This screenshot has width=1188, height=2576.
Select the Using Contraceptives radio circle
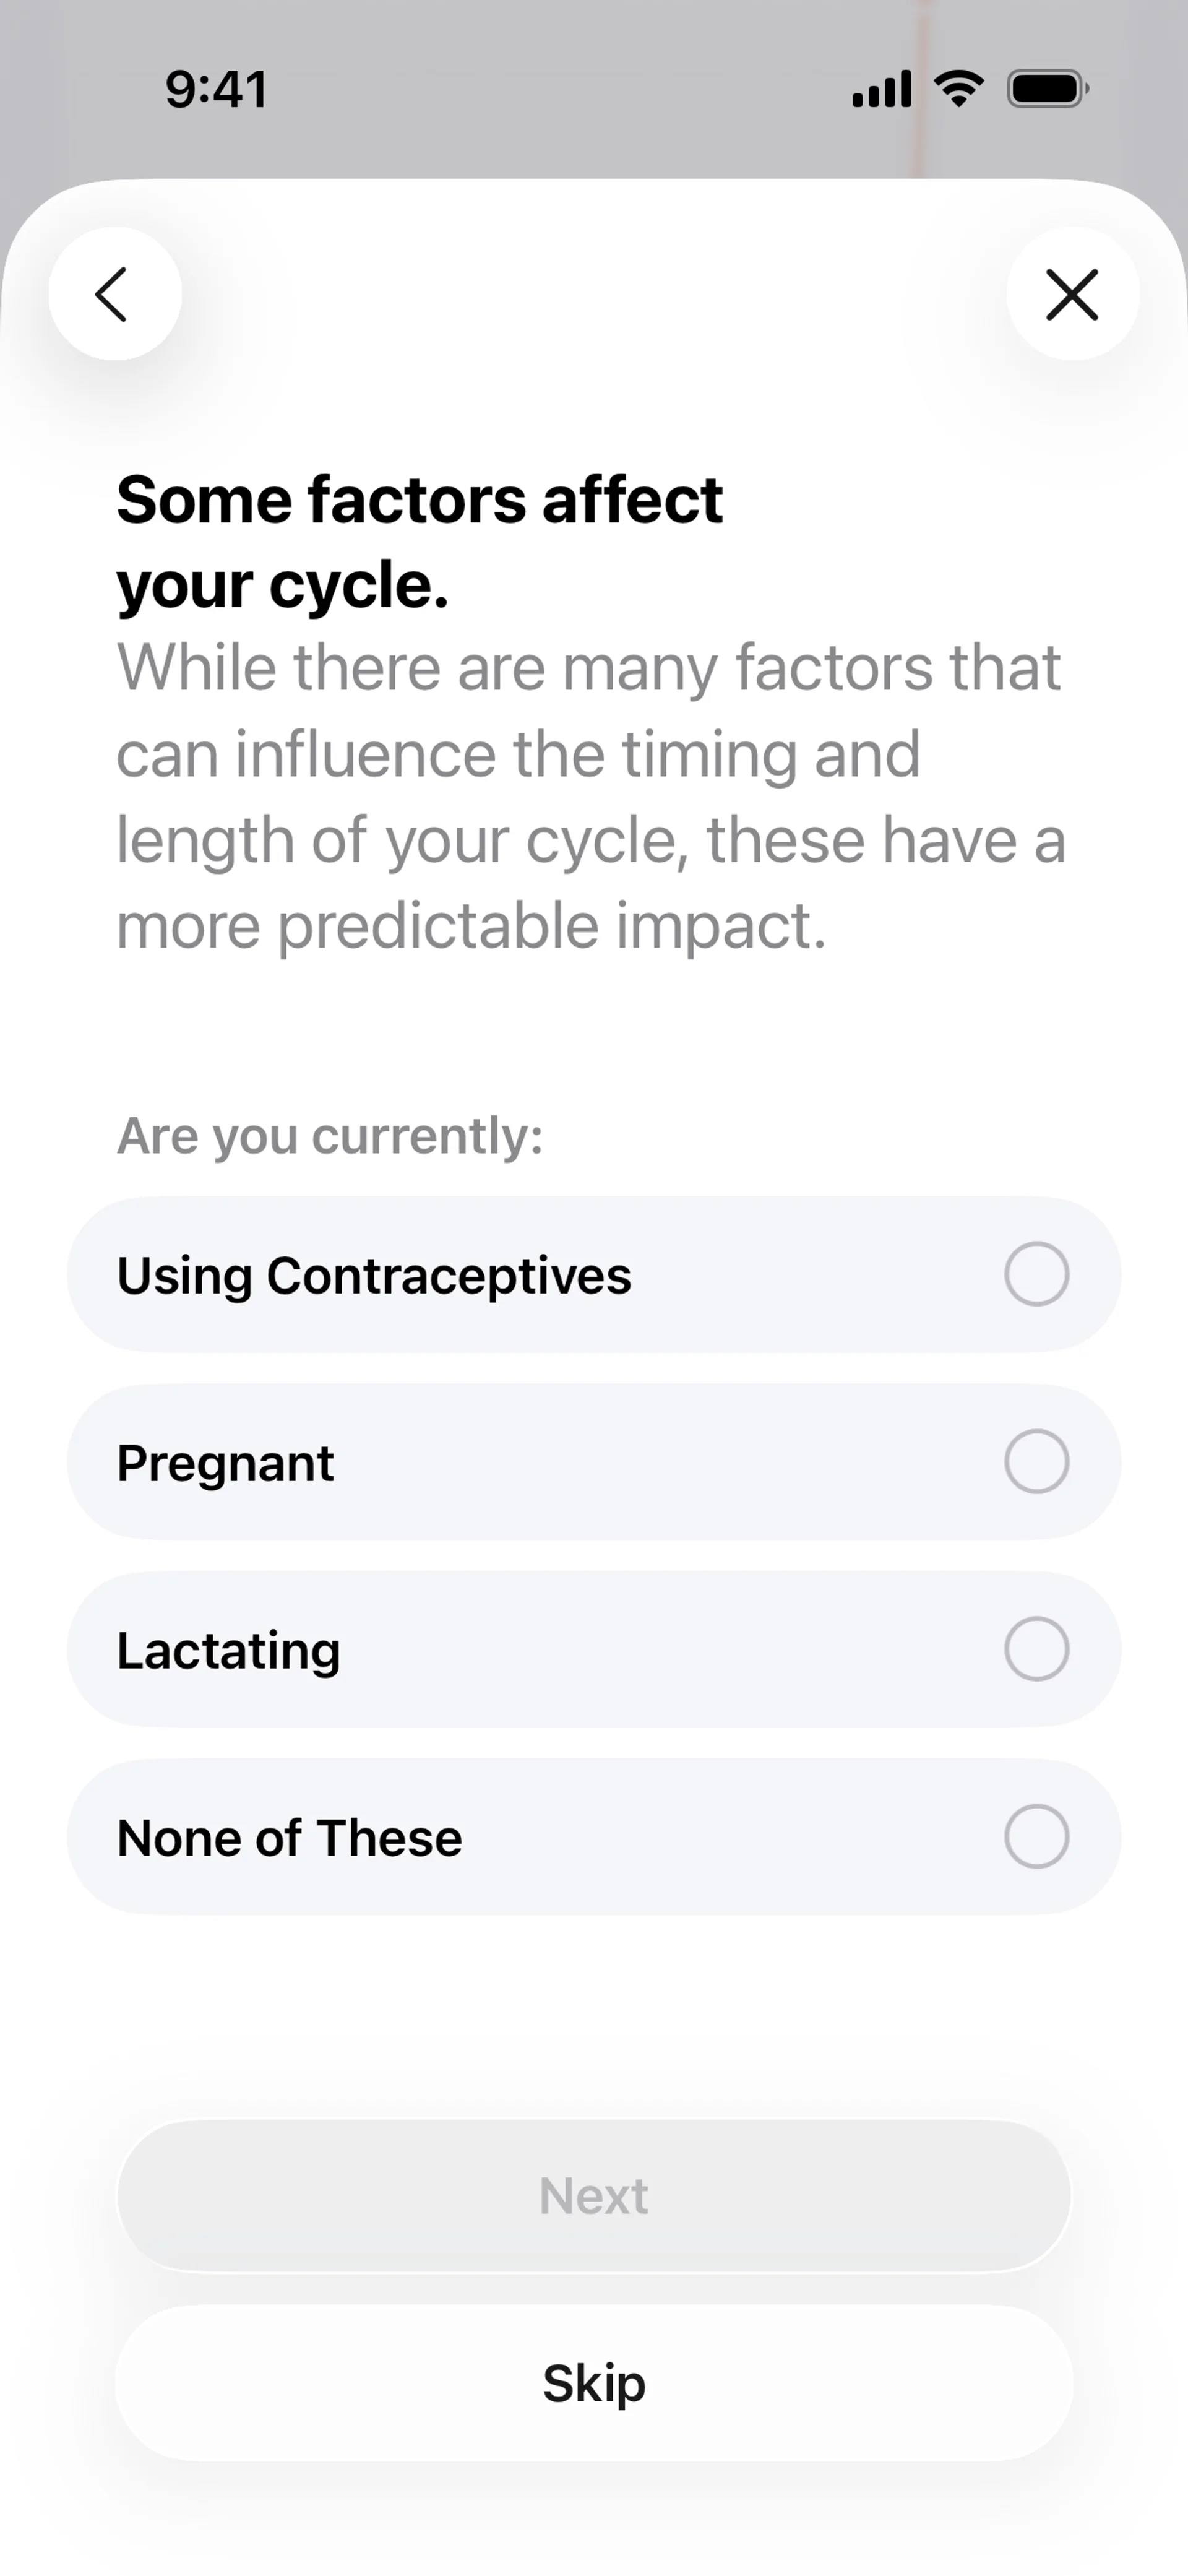1036,1274
